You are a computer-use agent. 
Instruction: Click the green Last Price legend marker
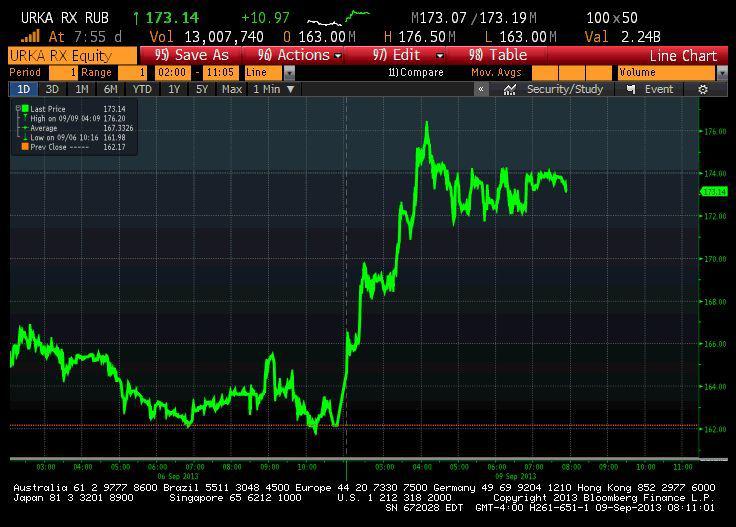pyautogui.click(x=24, y=108)
